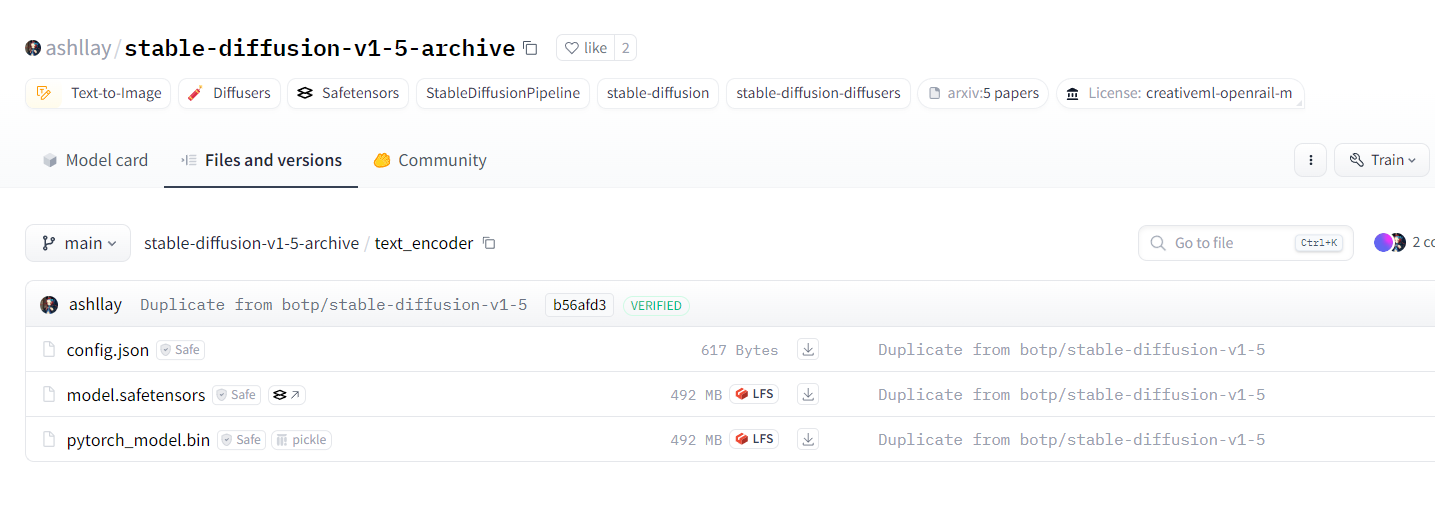The height and width of the screenshot is (527, 1435).
Task: Open the like count showing 2
Action: point(625,48)
